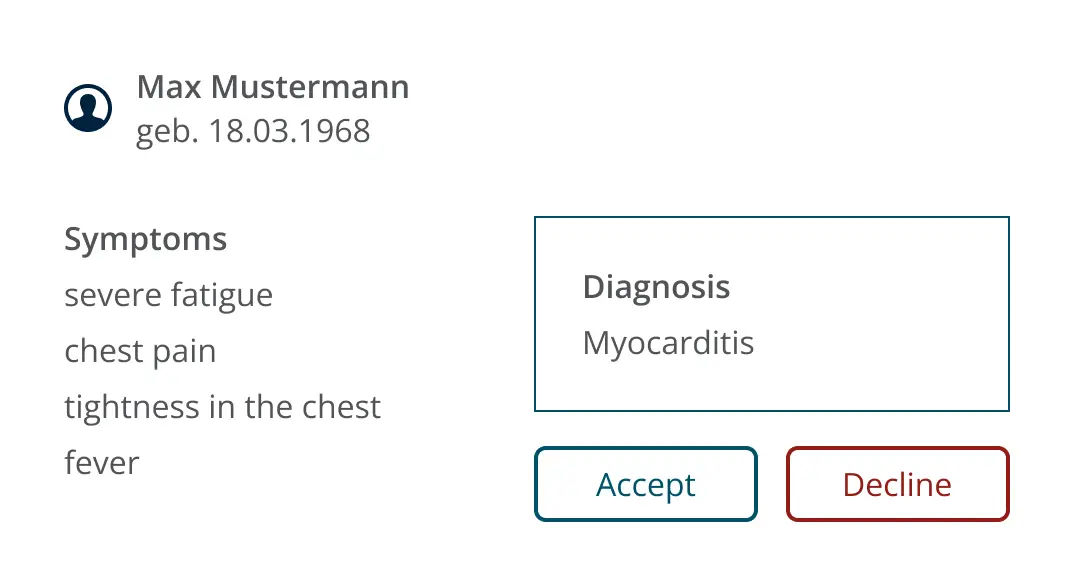
Task: Click the Symptoms heading
Action: (145, 240)
